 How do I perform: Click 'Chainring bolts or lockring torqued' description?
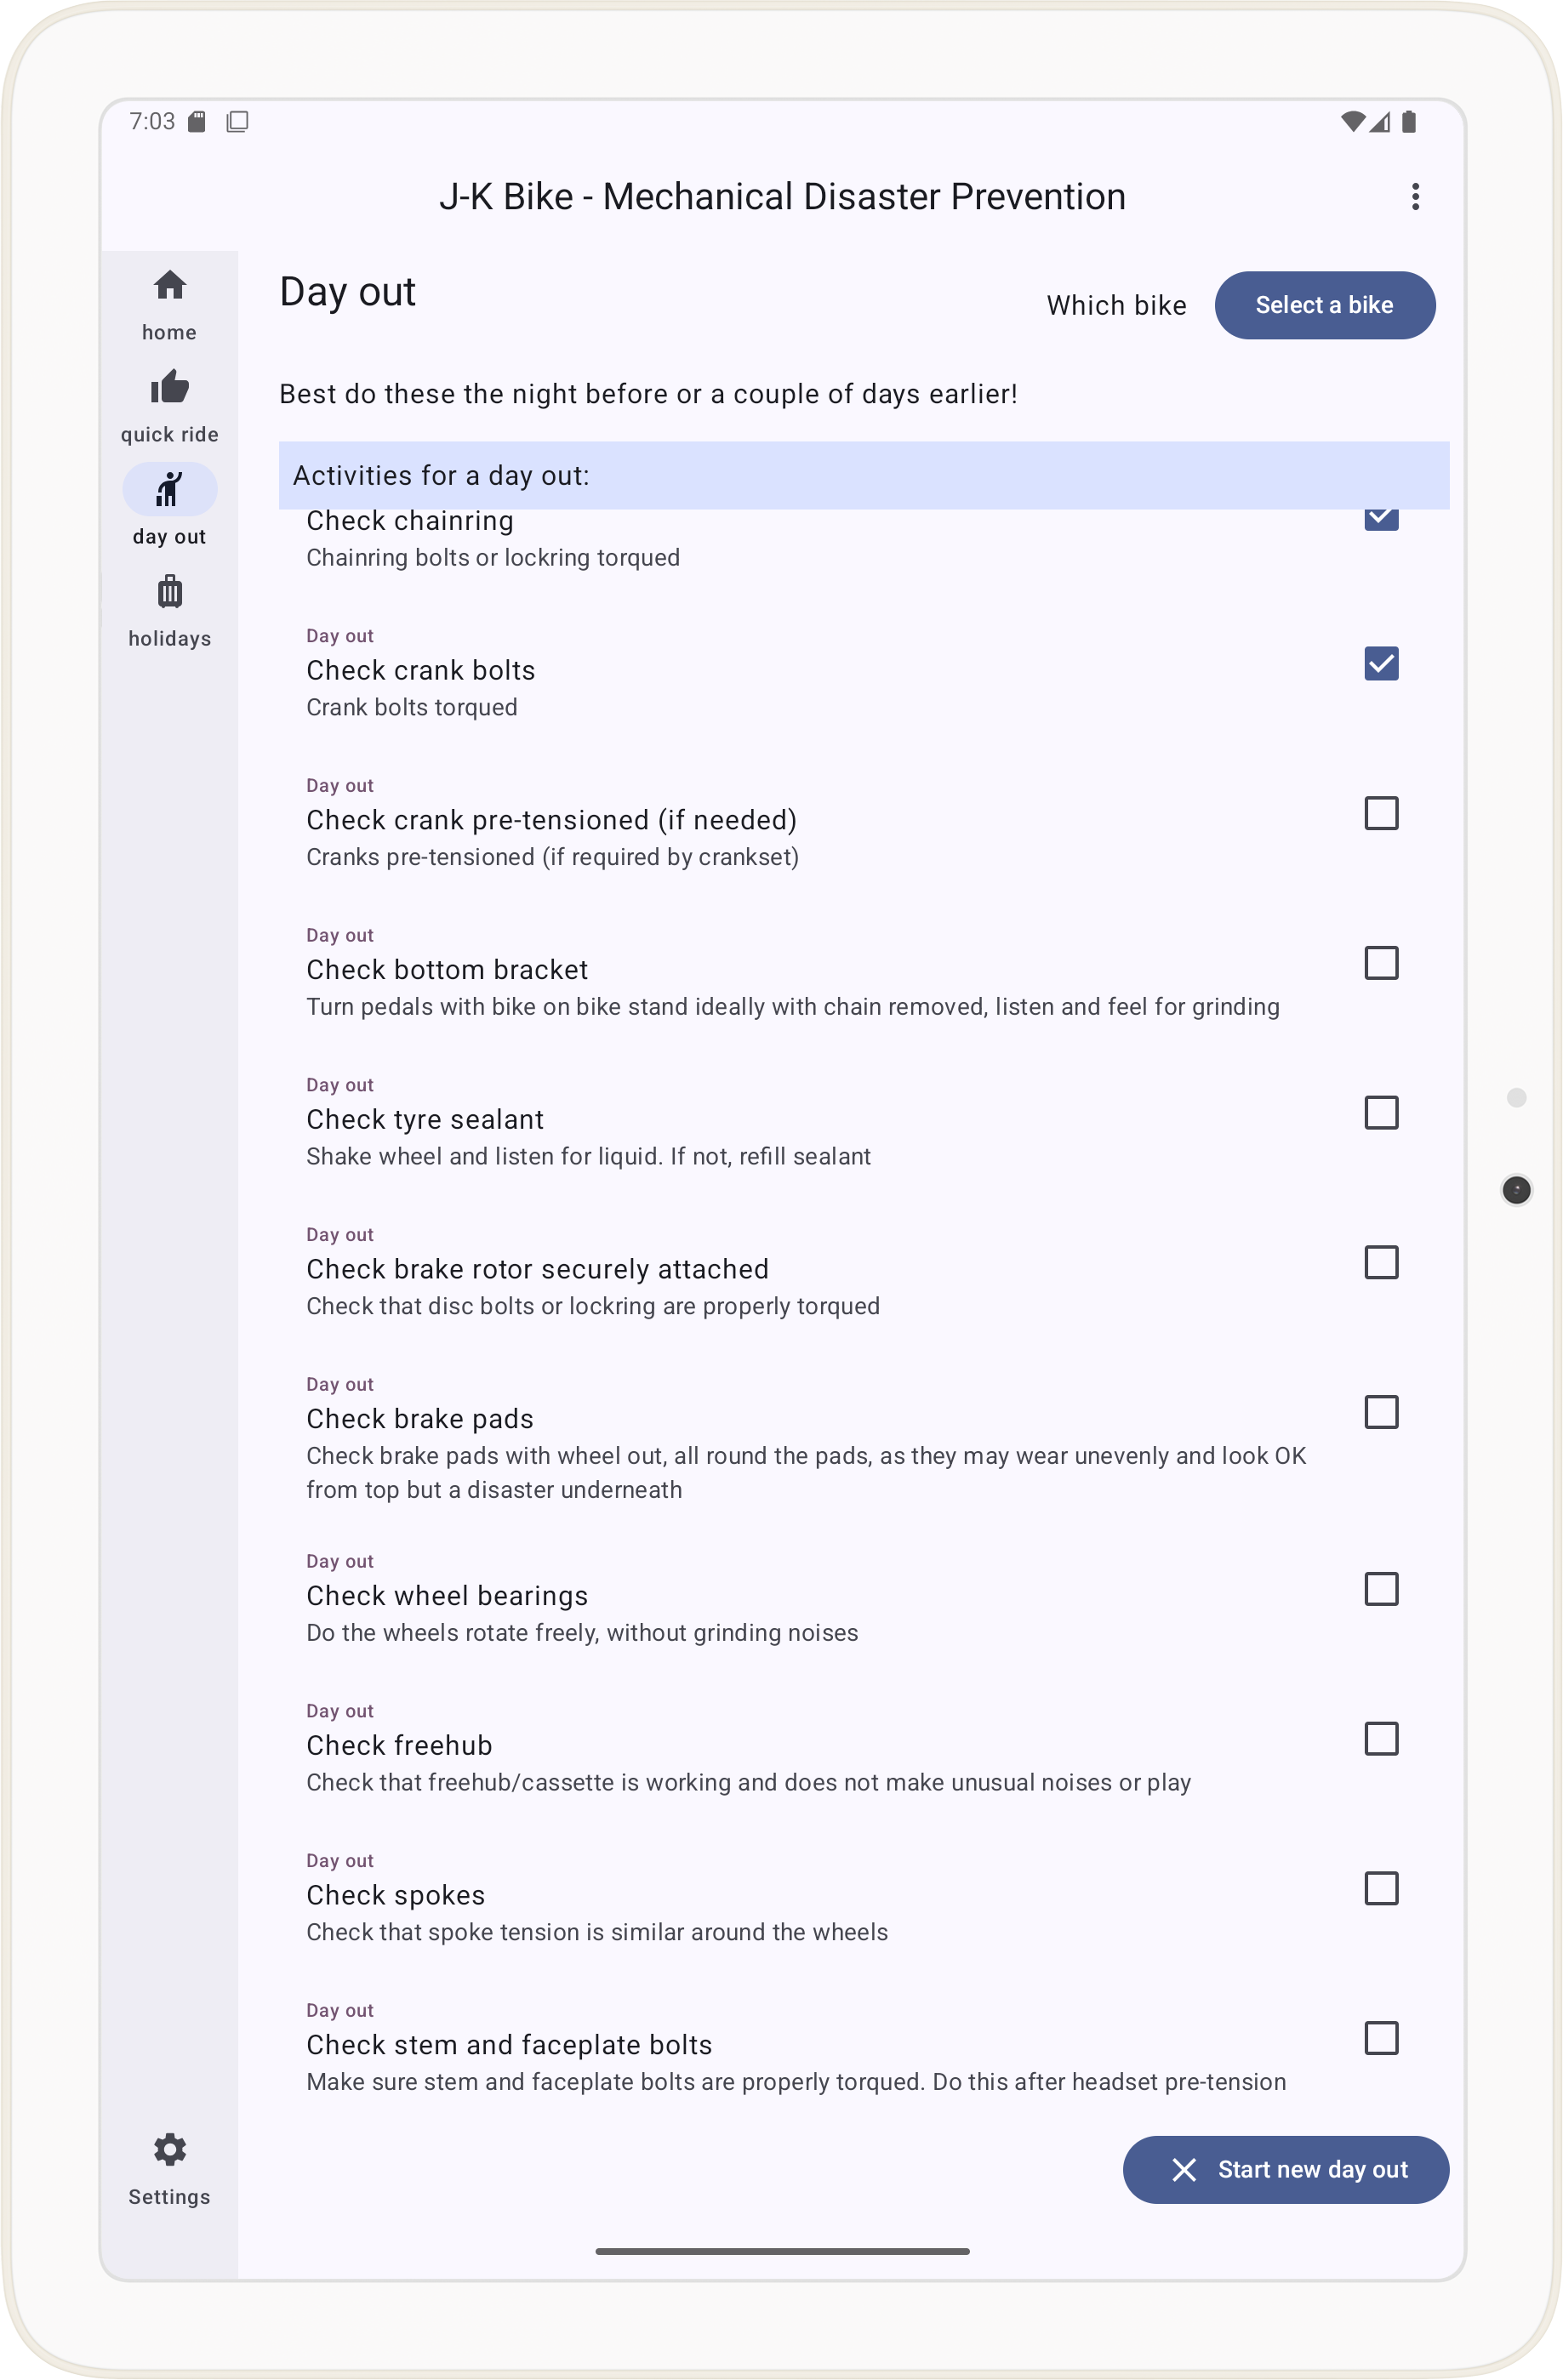493,557
